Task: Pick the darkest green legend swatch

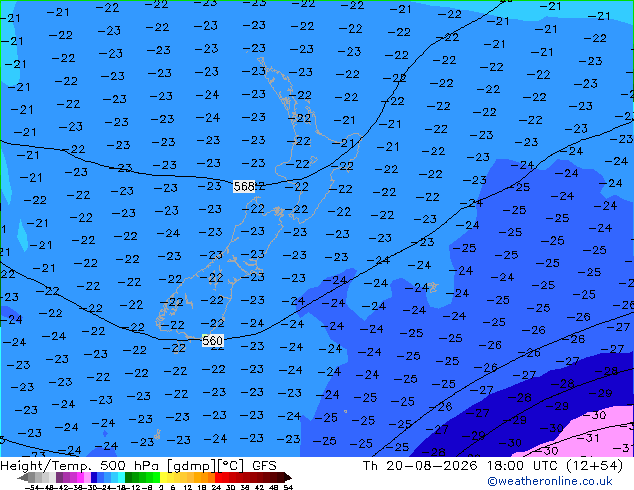Action: [x=128, y=477]
